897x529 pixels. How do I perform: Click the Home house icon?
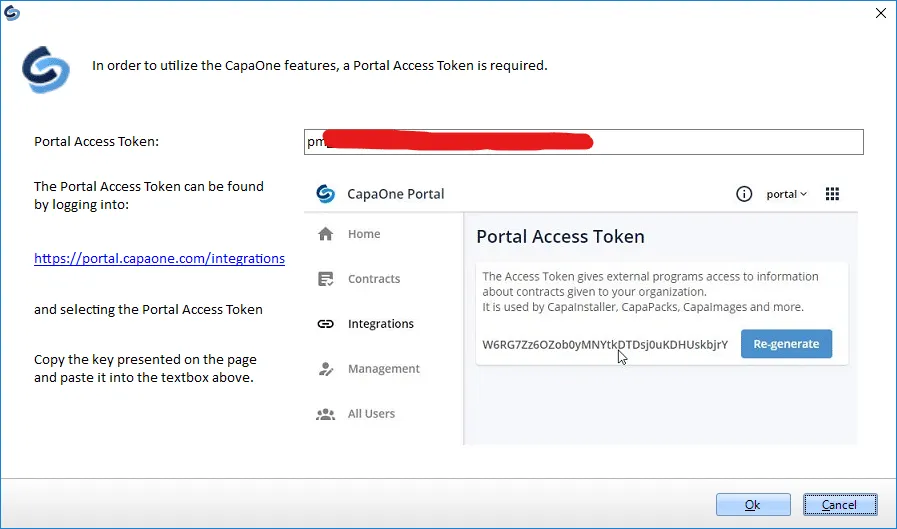tap(326, 234)
